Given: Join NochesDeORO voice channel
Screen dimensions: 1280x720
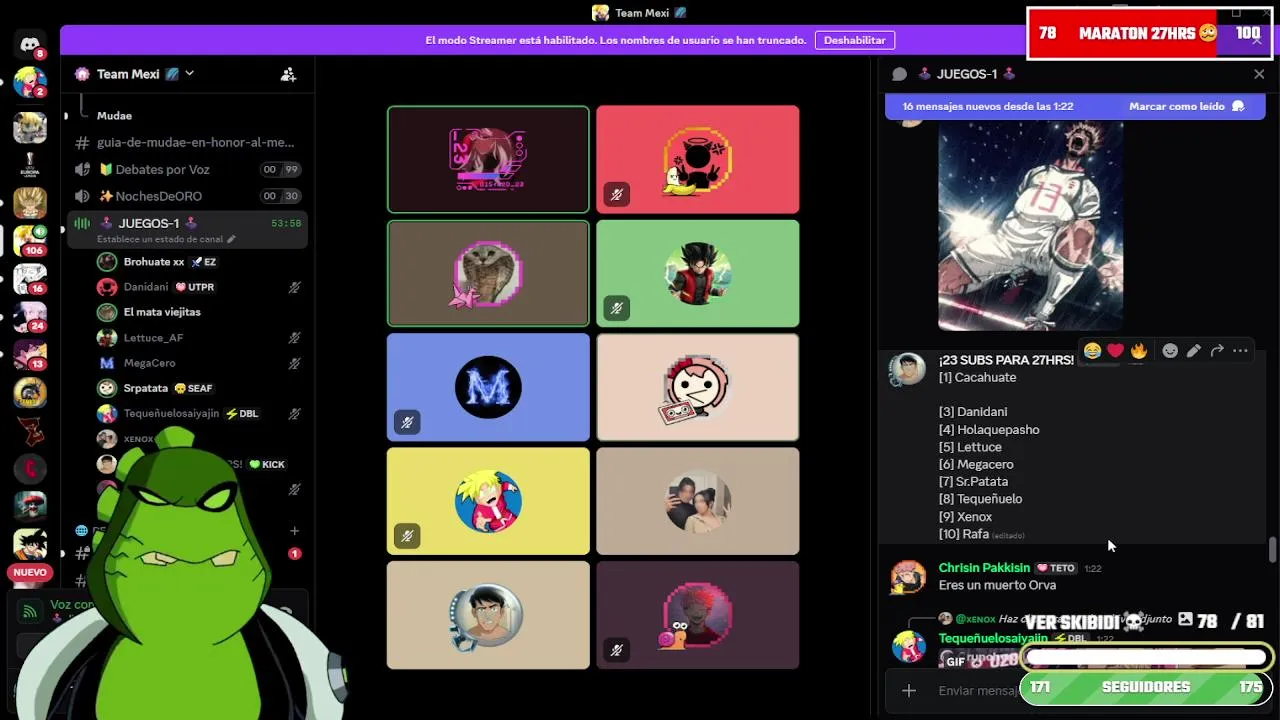Looking at the screenshot, I should point(187,196).
